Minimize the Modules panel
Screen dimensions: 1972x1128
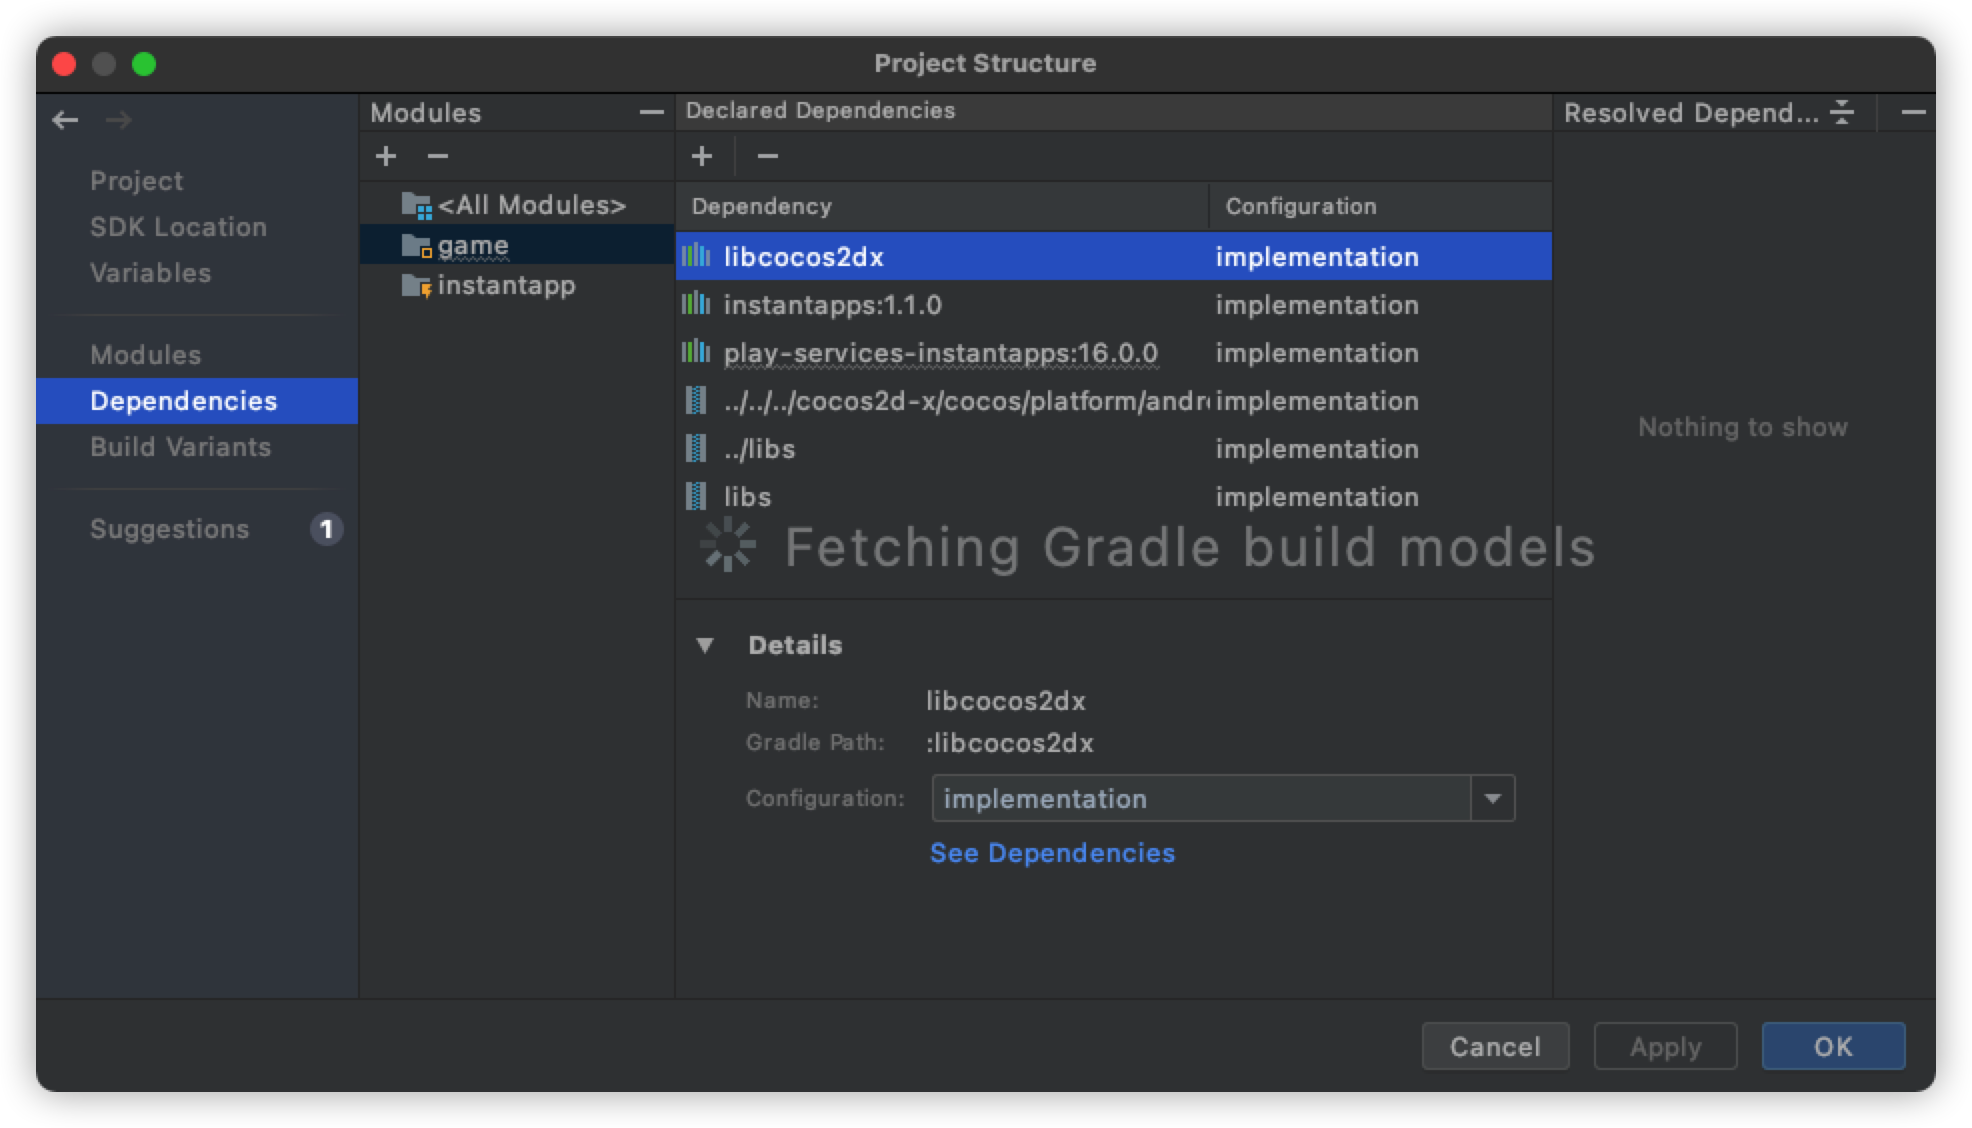click(651, 112)
